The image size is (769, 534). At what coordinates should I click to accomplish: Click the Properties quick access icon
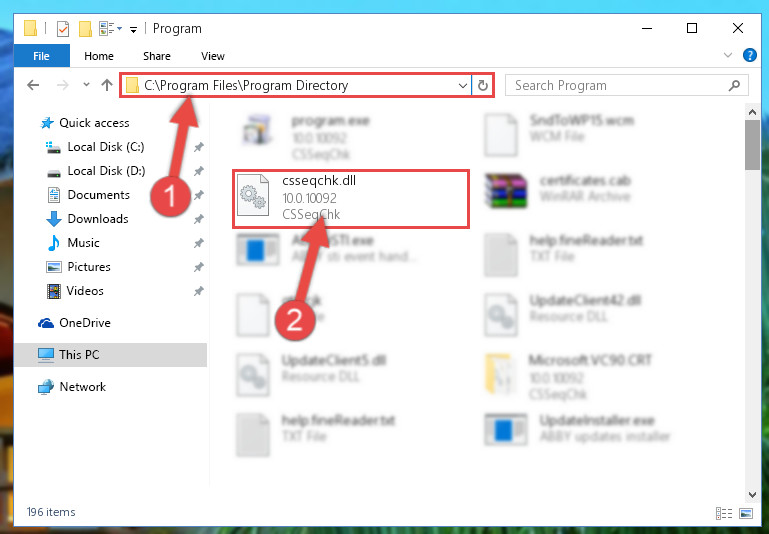(x=62, y=29)
